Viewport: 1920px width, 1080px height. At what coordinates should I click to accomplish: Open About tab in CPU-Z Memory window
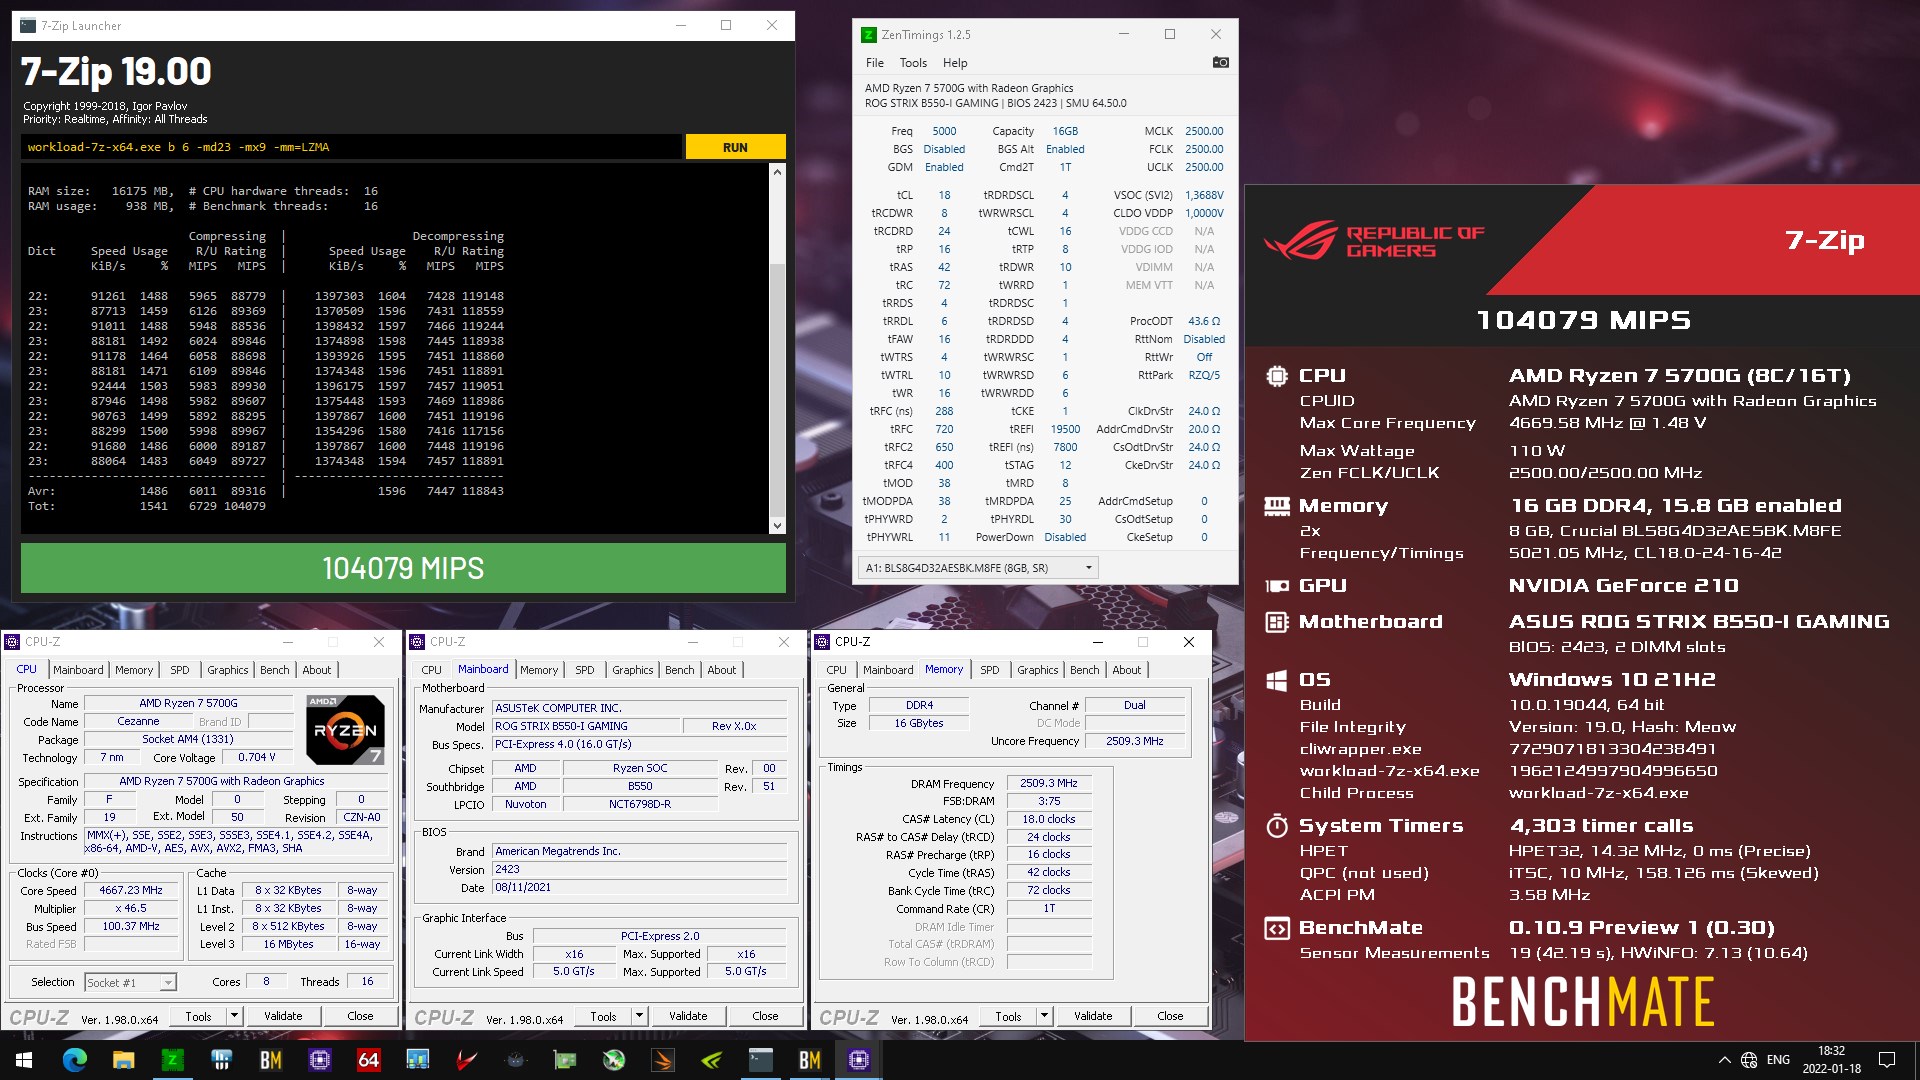[x=1126, y=670]
